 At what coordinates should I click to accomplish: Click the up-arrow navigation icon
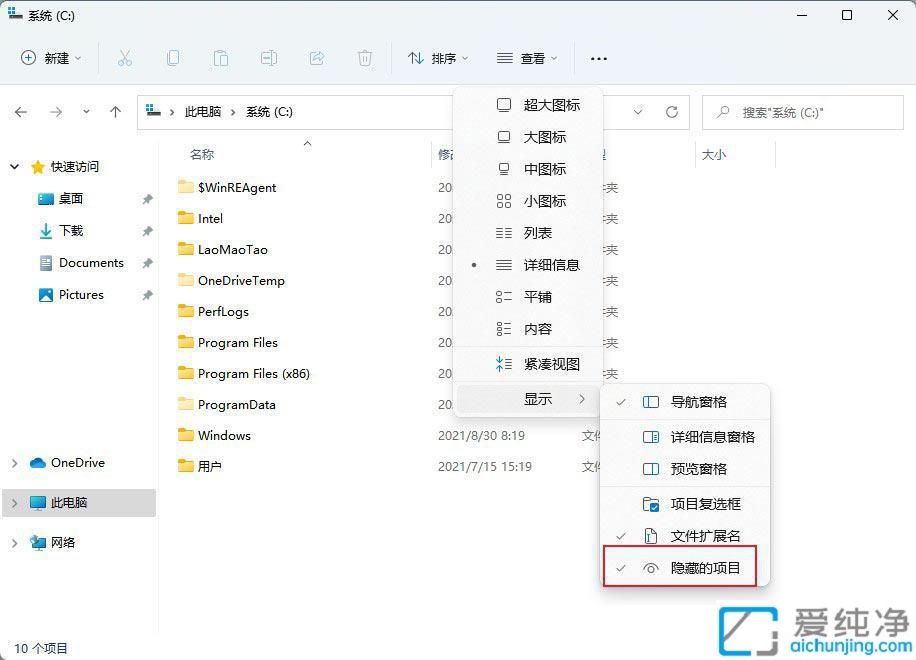pos(115,112)
